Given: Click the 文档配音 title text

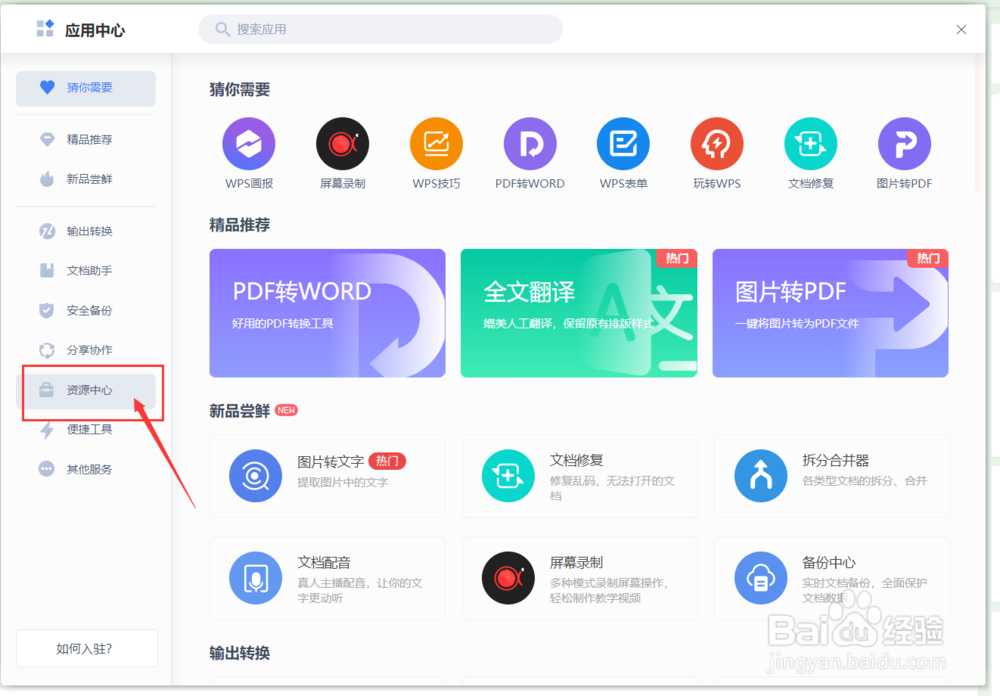Looking at the screenshot, I should pos(324,563).
